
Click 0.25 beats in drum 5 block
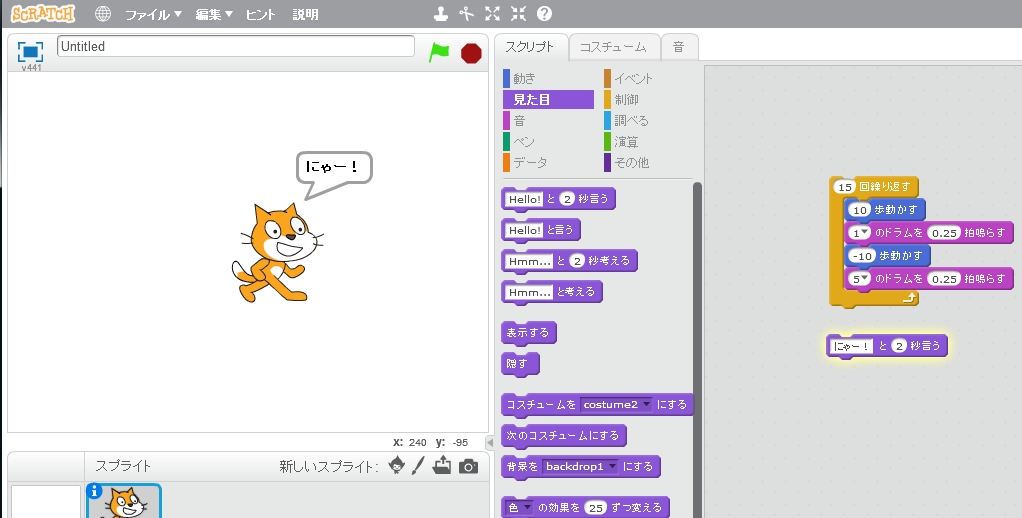[944, 279]
